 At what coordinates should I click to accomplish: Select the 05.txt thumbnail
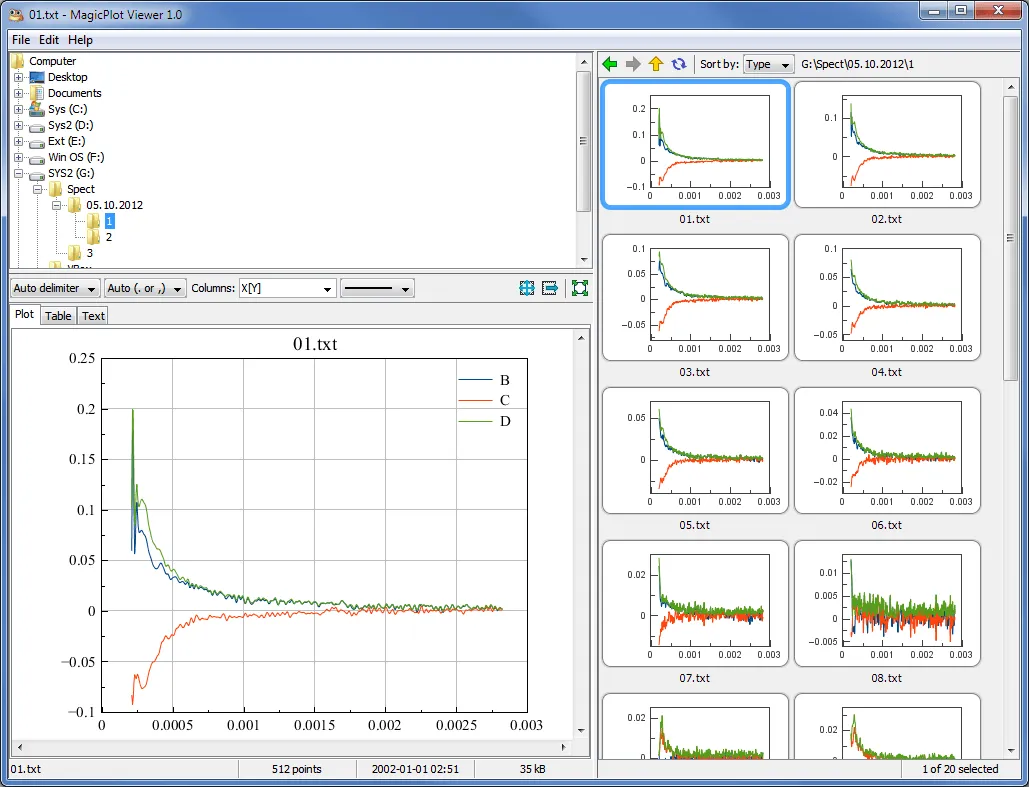click(694, 450)
